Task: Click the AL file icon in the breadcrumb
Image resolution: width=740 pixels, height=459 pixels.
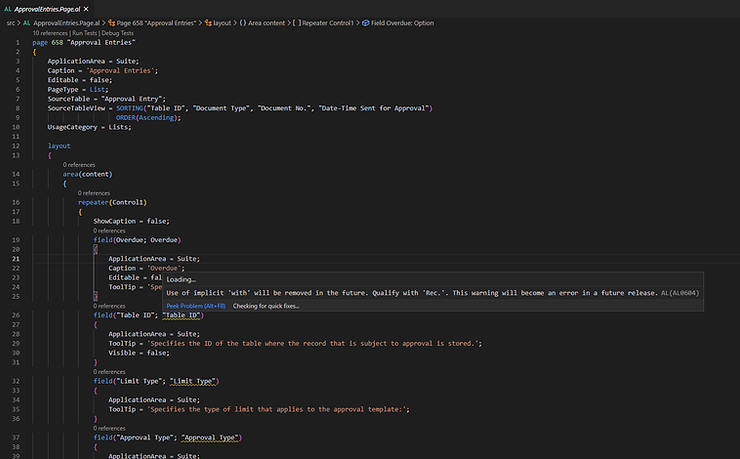Action: pos(28,21)
